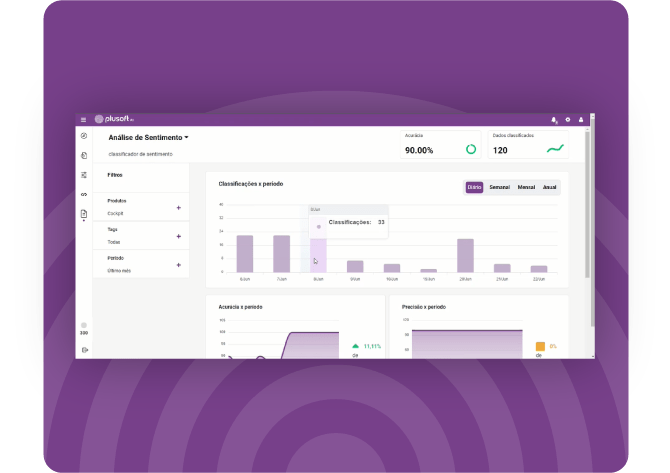Open the user profile icon
Image resolution: width=670 pixels, height=473 pixels.
coord(581,120)
